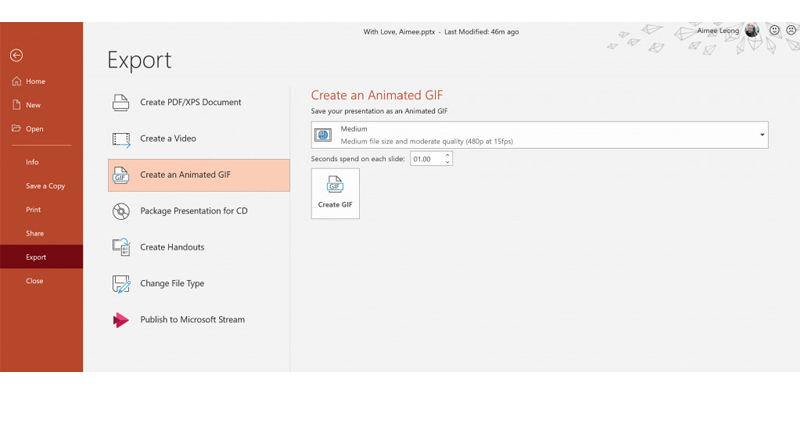Image resolution: width=800 pixels, height=430 pixels.
Task: Click the smiley face feedback icon
Action: 774,31
